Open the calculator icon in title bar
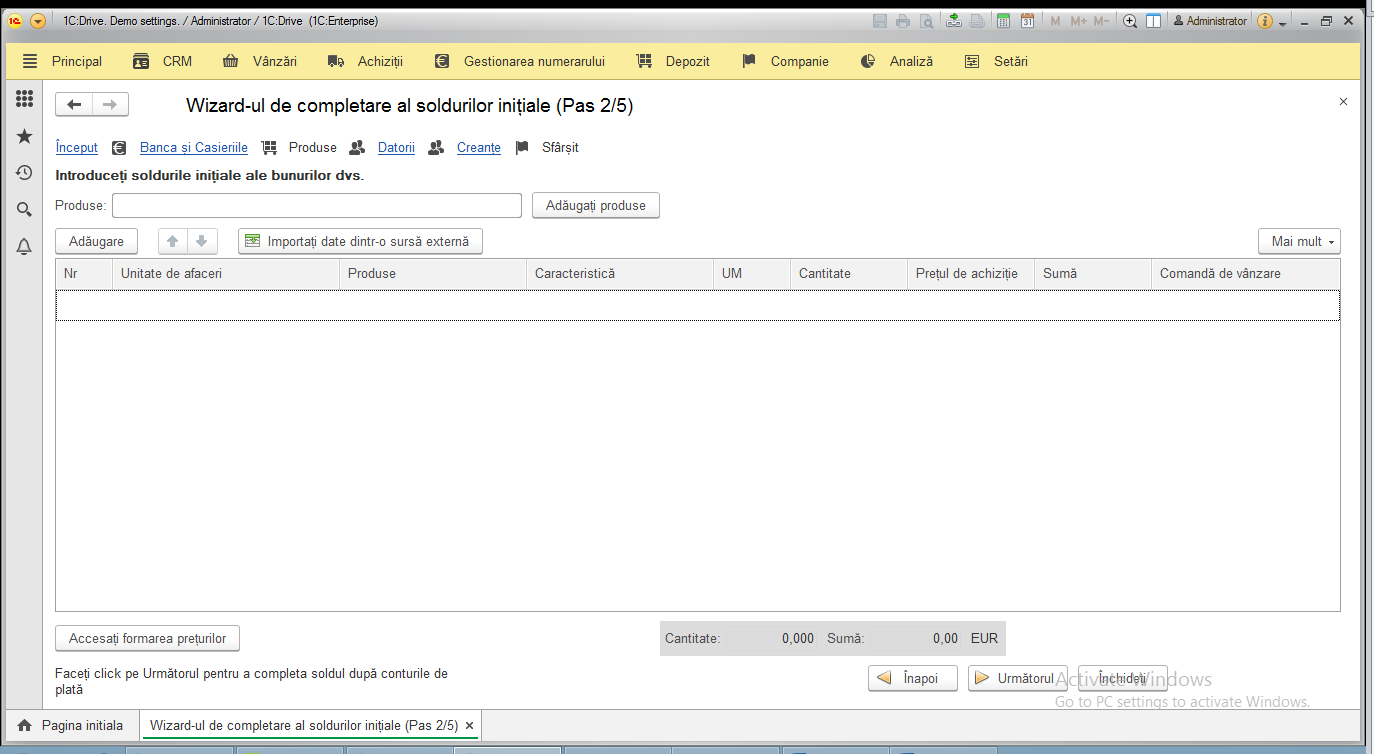 (x=1003, y=21)
